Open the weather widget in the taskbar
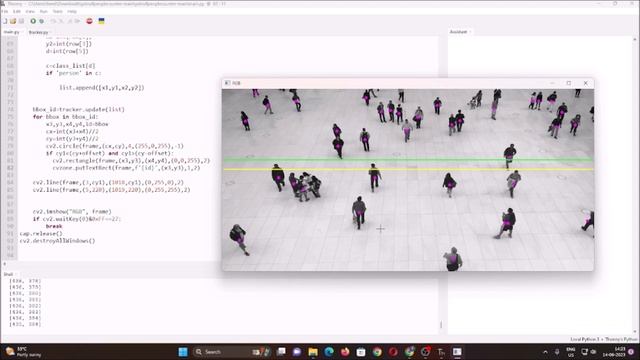 tap(24, 352)
